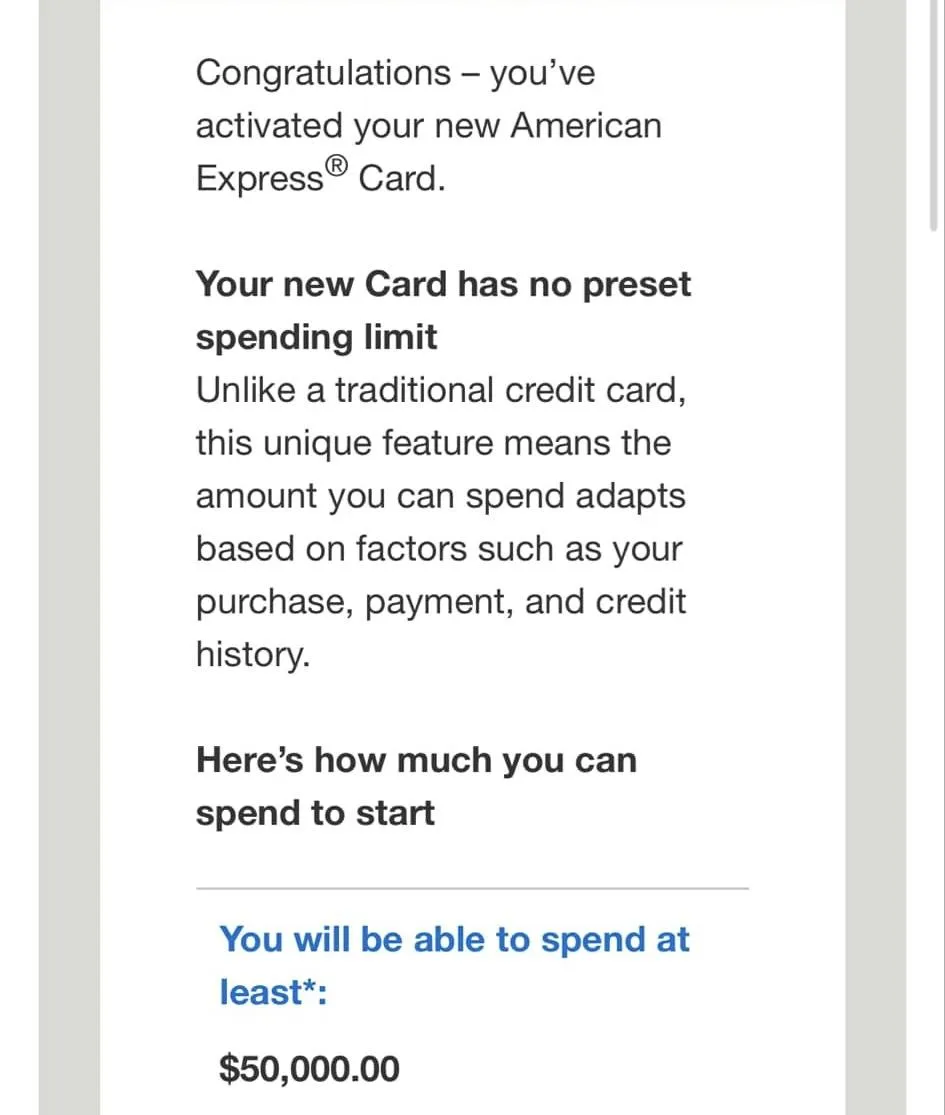945x1115 pixels.
Task: Click "Your new Card has no preset" heading
Action: [443, 284]
